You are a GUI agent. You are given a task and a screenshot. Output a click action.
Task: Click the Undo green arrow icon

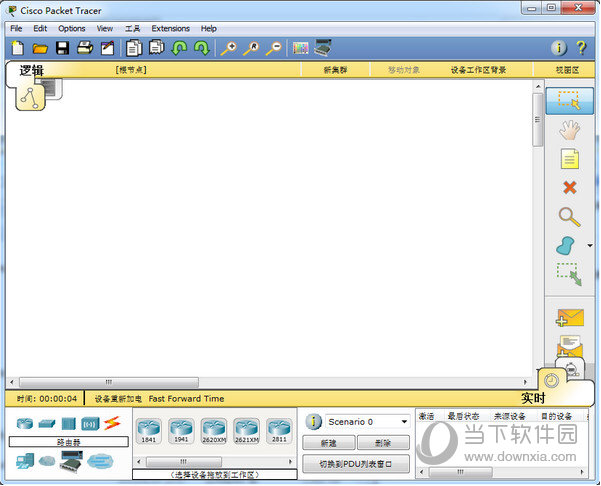[x=180, y=47]
